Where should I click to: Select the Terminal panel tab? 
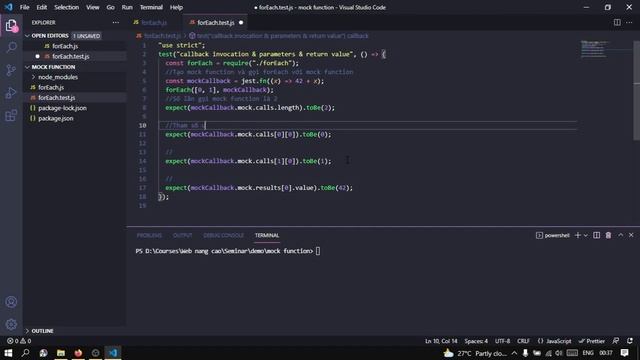pos(267,235)
